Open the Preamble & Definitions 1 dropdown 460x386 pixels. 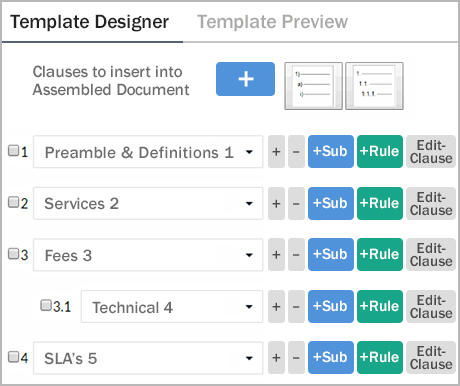(x=148, y=152)
